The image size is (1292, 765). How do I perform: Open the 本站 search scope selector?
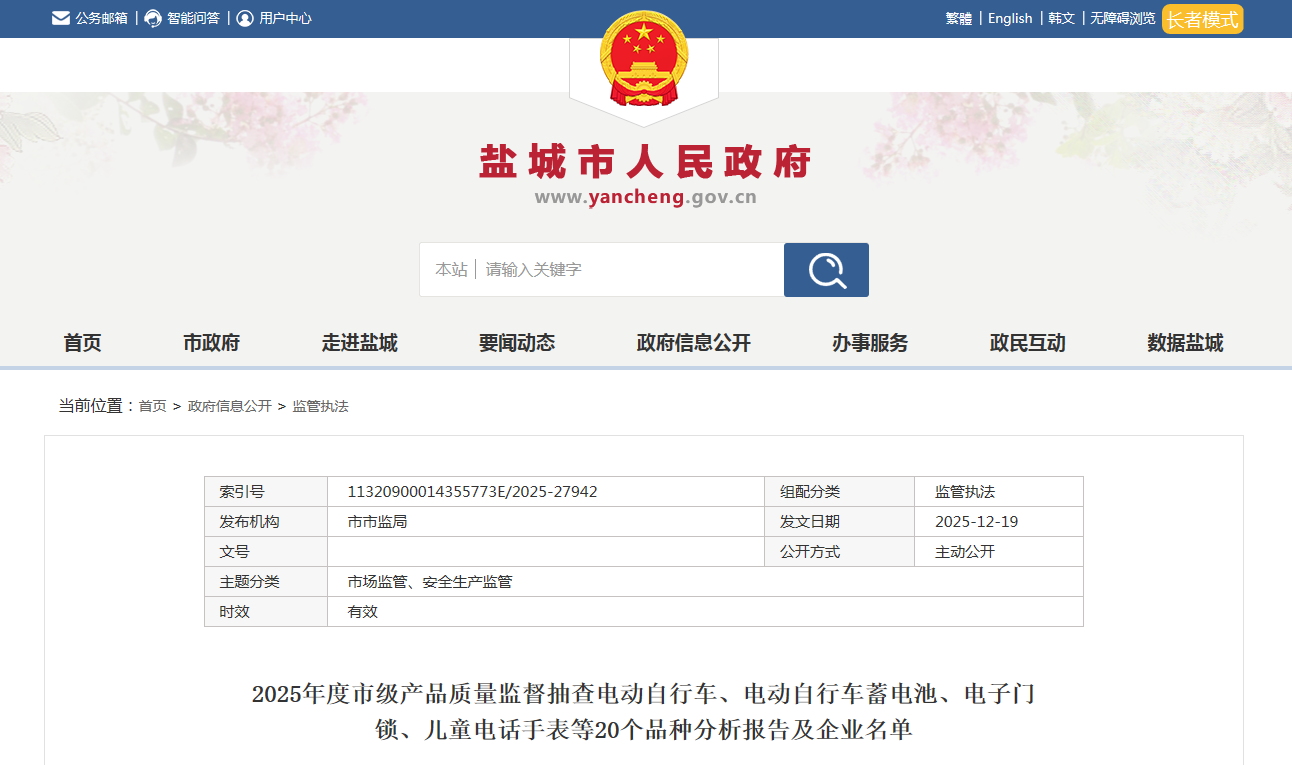[451, 270]
